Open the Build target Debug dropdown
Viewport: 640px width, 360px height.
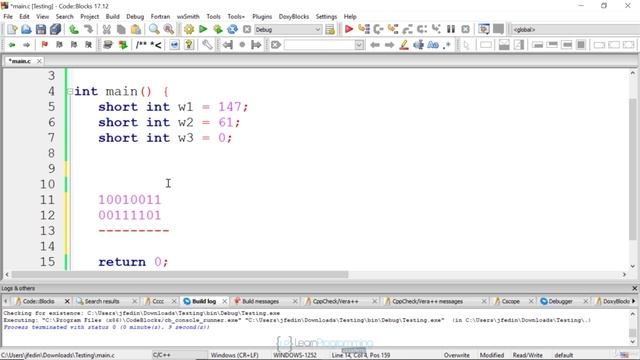288,29
